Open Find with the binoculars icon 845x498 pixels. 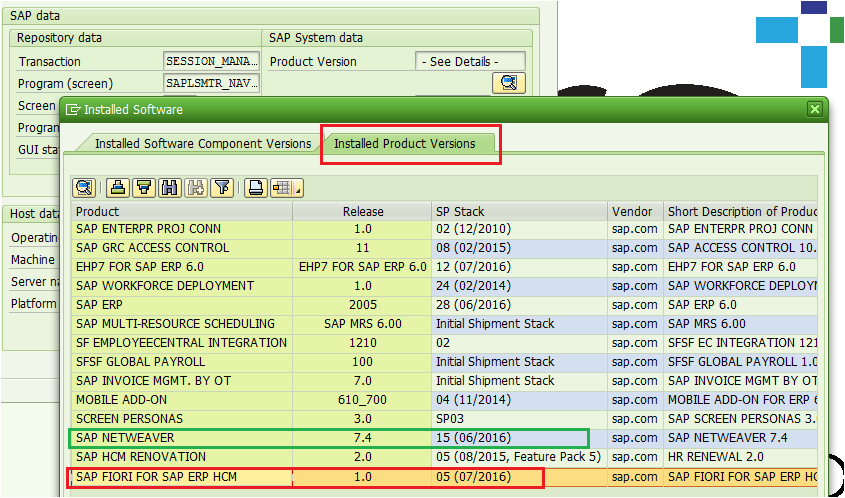pyautogui.click(x=170, y=188)
